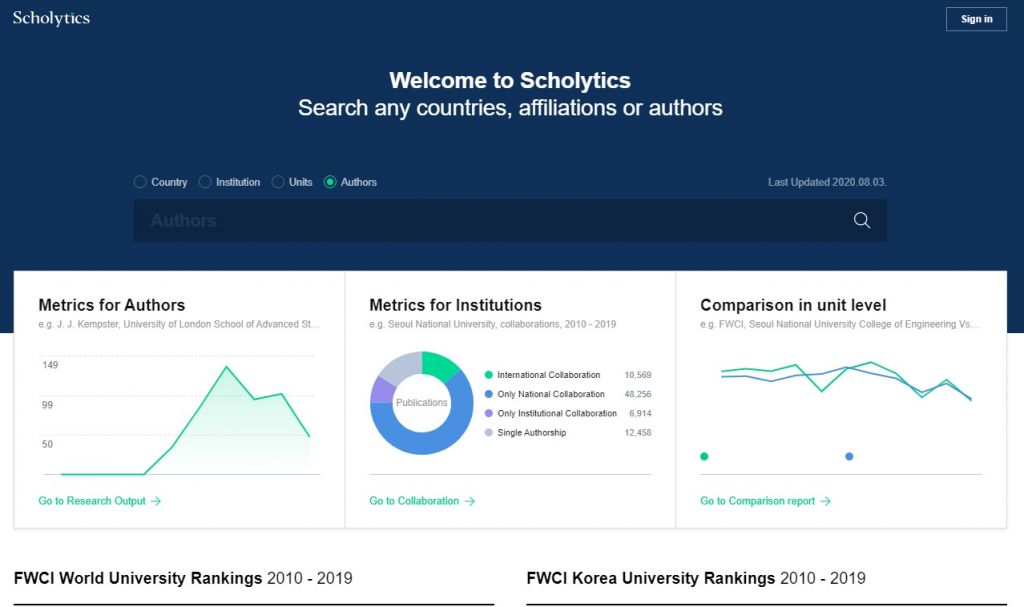Click the Only National Collaboration legend dot
1024x607 pixels.
pyautogui.click(x=488, y=394)
